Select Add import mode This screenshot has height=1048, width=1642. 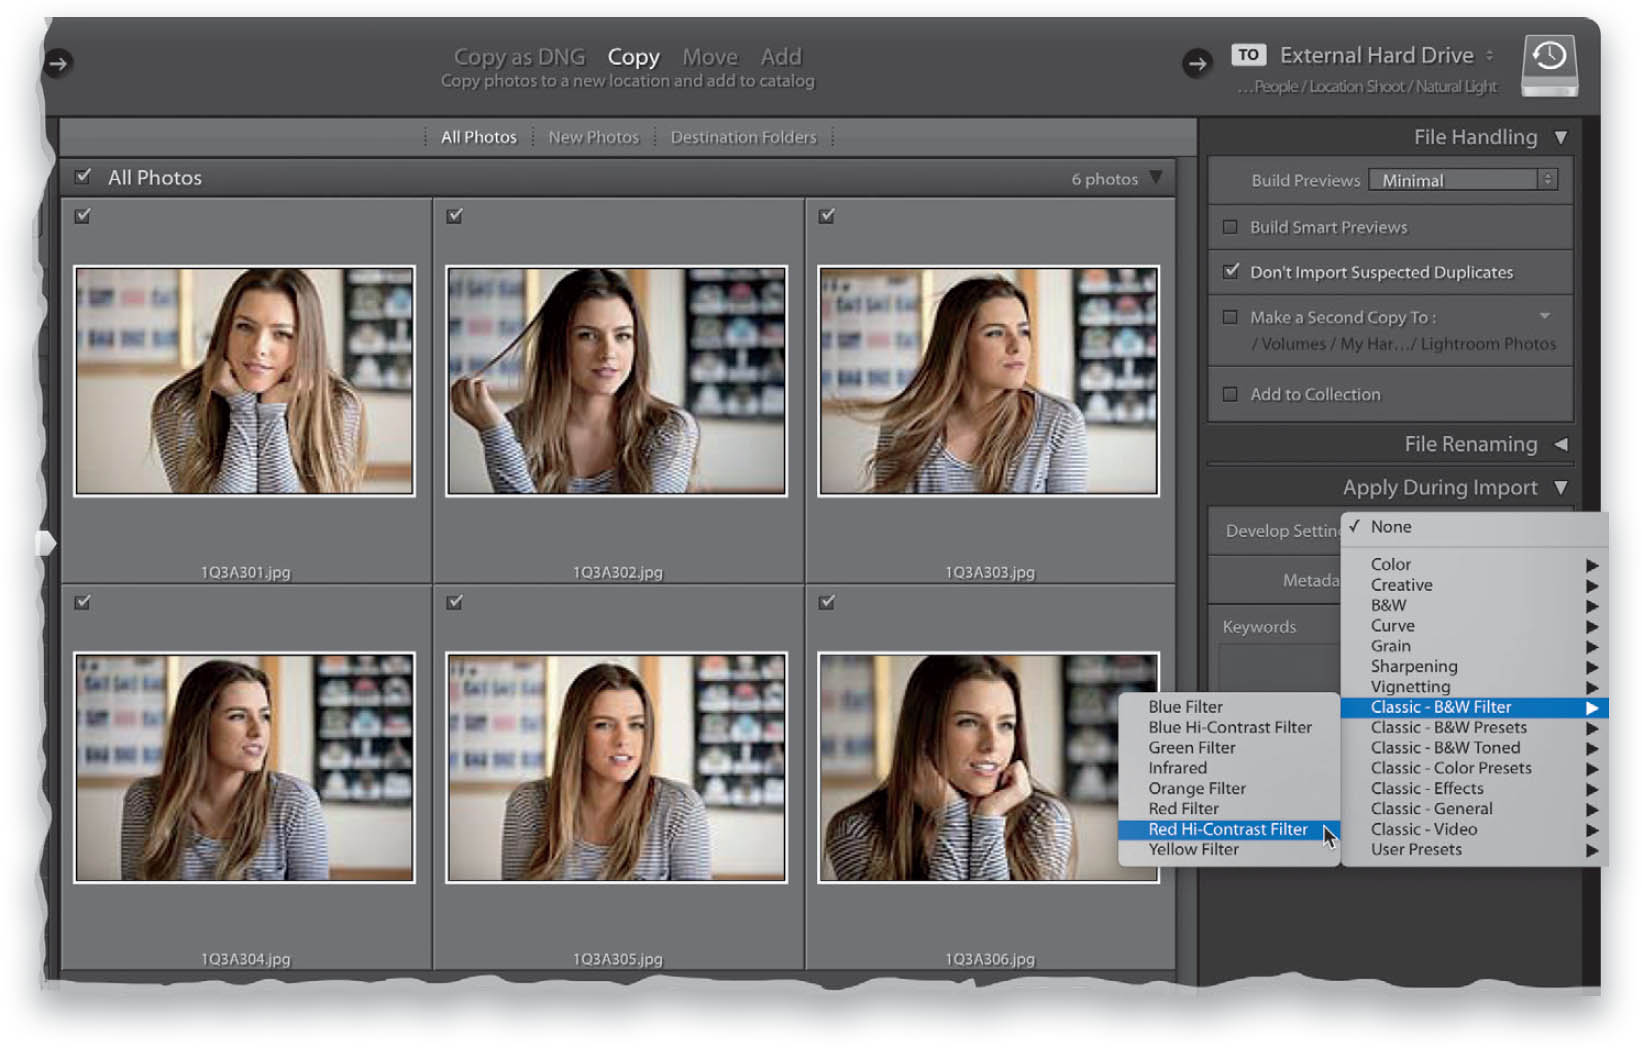pos(780,57)
